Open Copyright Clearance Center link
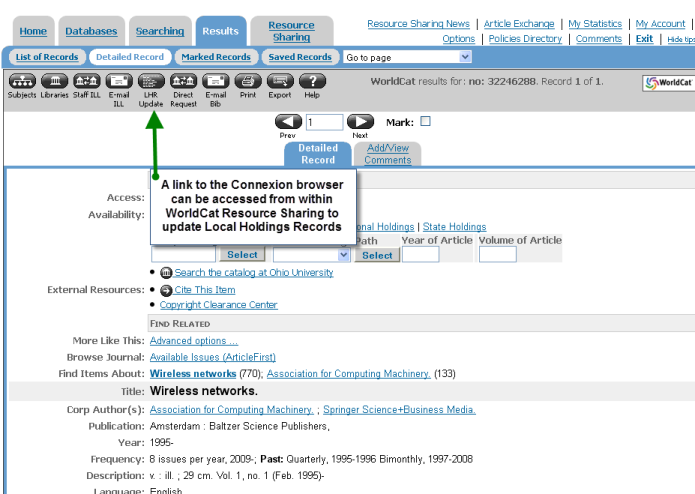The image size is (695, 494). (x=219, y=305)
